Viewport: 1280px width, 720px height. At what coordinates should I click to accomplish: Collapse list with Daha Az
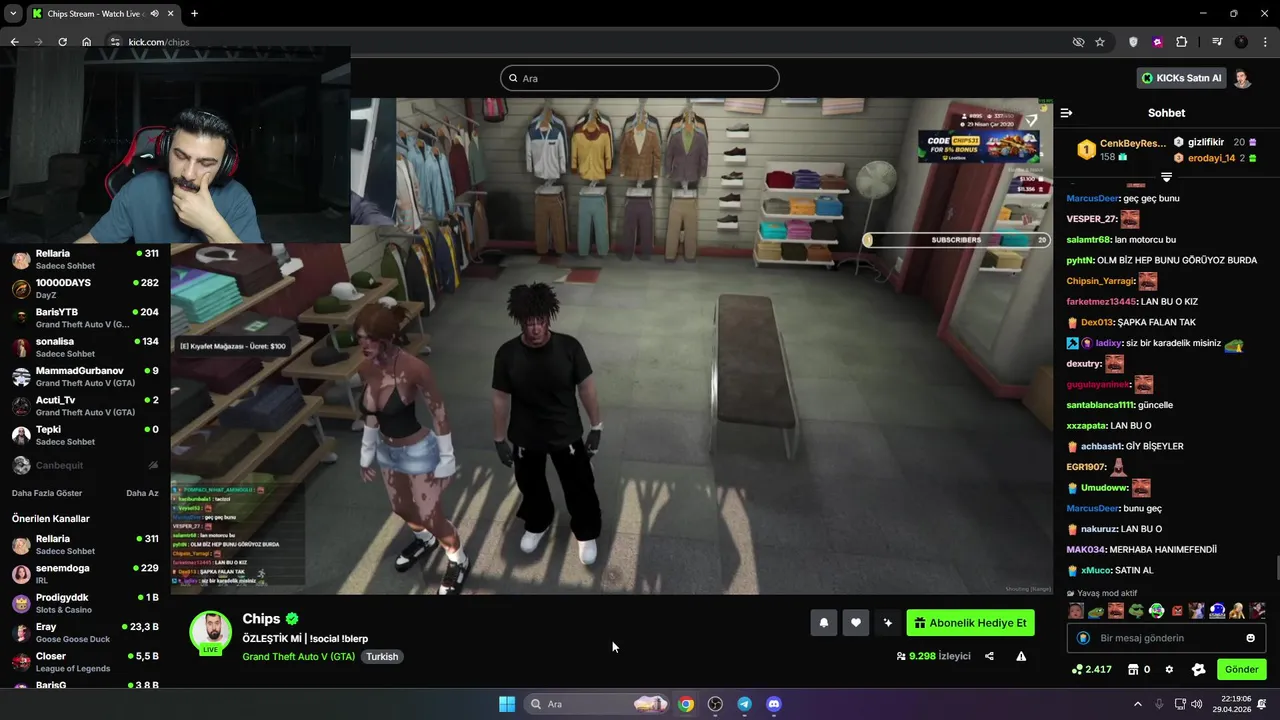point(142,493)
